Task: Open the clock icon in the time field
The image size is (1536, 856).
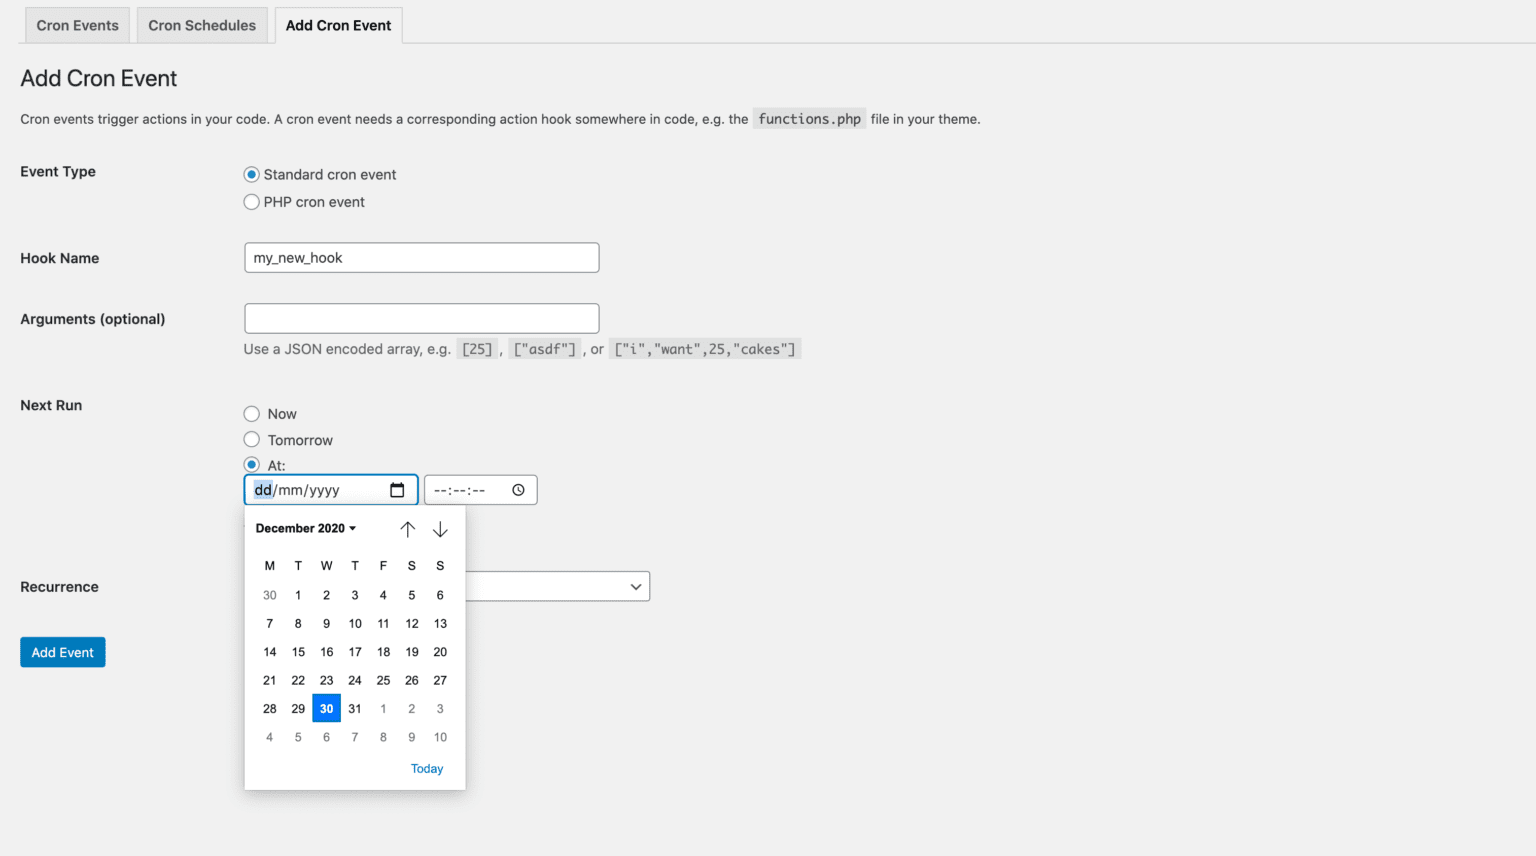Action: point(518,490)
